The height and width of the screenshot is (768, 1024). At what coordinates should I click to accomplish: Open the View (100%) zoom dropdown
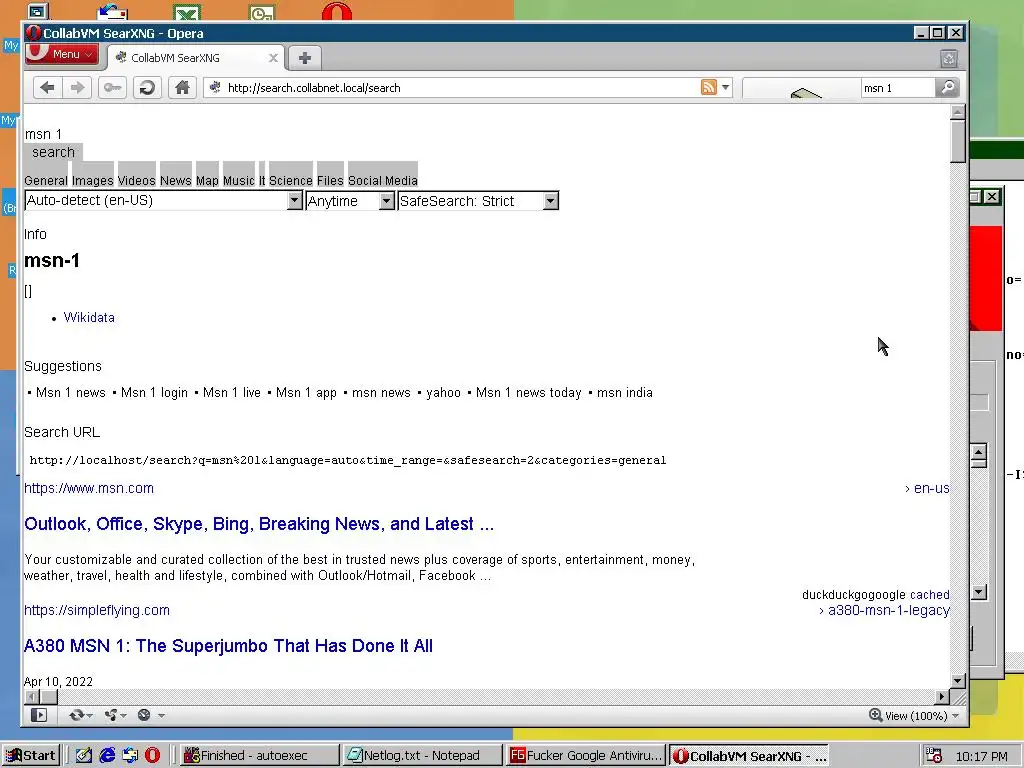point(955,716)
